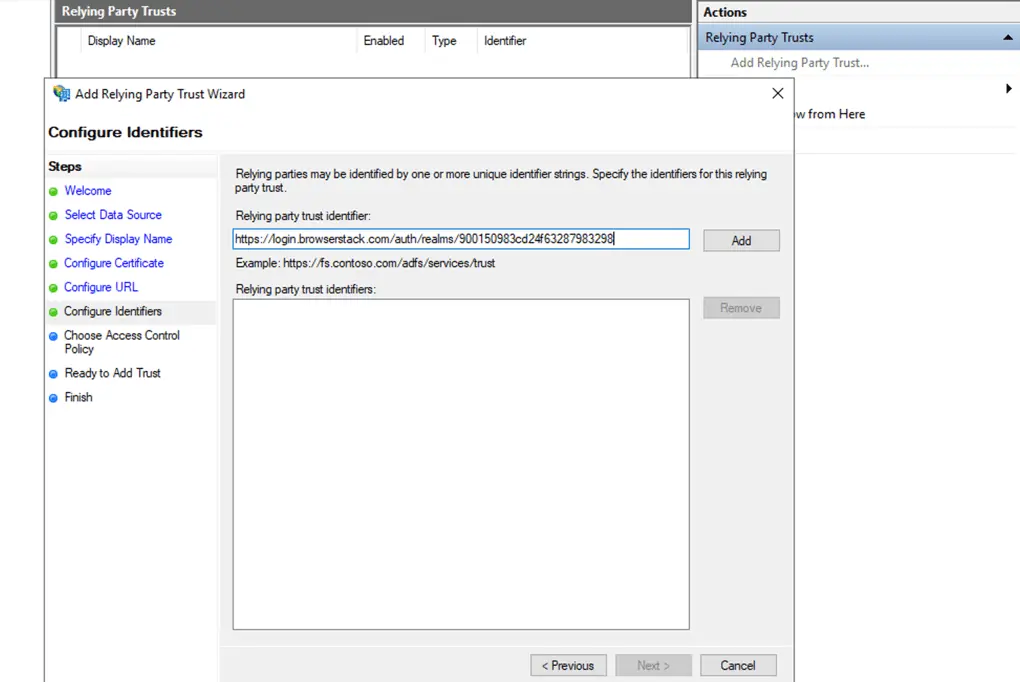Image resolution: width=1020 pixels, height=682 pixels.
Task: Sort by the Display Name column header
Action: (x=122, y=41)
